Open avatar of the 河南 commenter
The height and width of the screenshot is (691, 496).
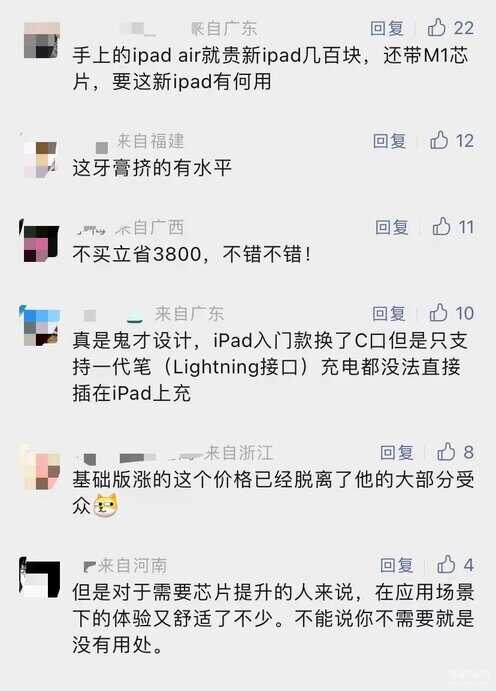click(x=40, y=579)
